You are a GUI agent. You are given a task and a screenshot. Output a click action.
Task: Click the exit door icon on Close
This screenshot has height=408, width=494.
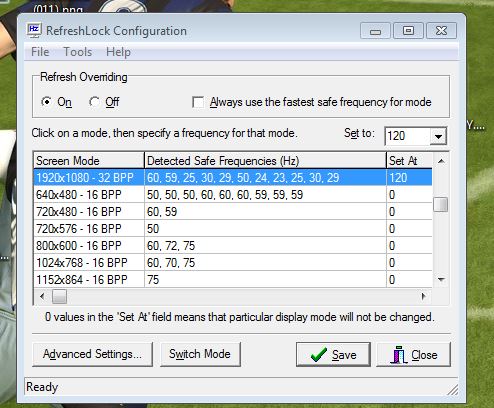[399, 355]
